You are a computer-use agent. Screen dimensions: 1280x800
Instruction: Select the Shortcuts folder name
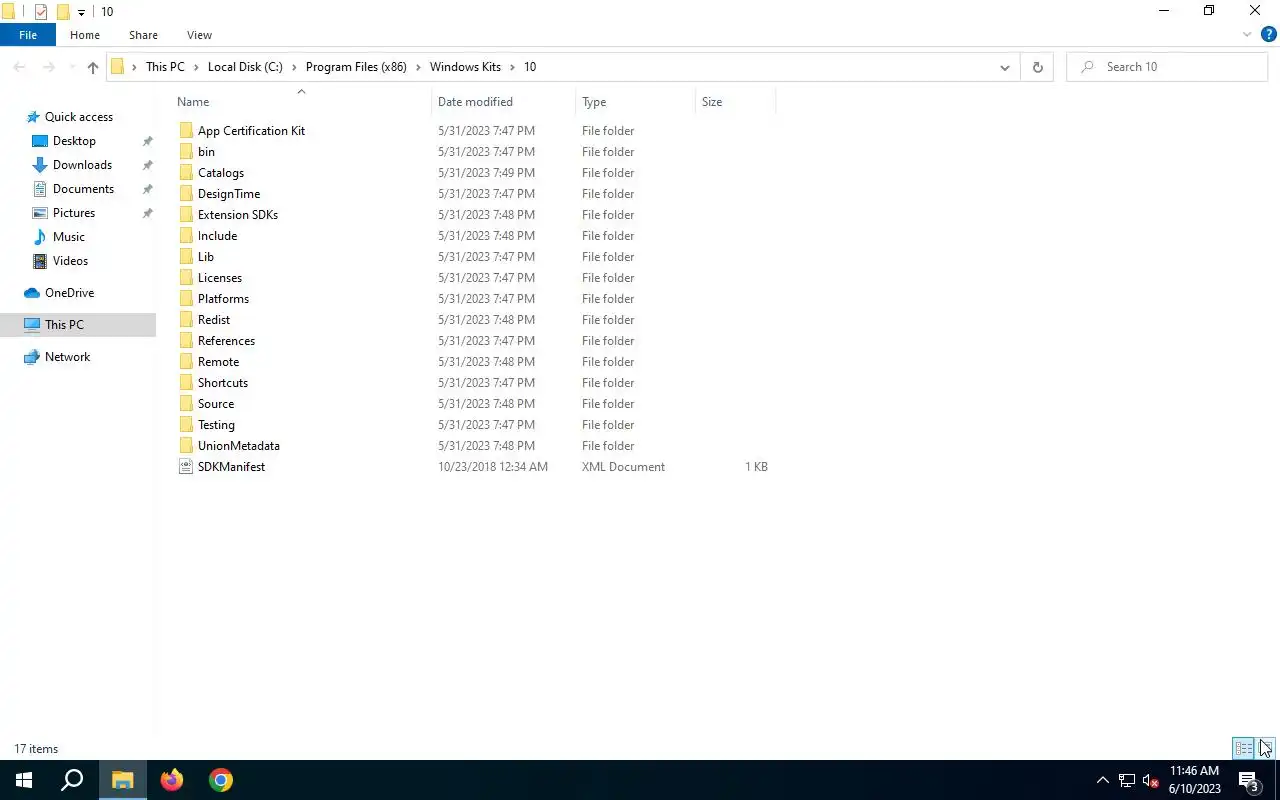223,383
